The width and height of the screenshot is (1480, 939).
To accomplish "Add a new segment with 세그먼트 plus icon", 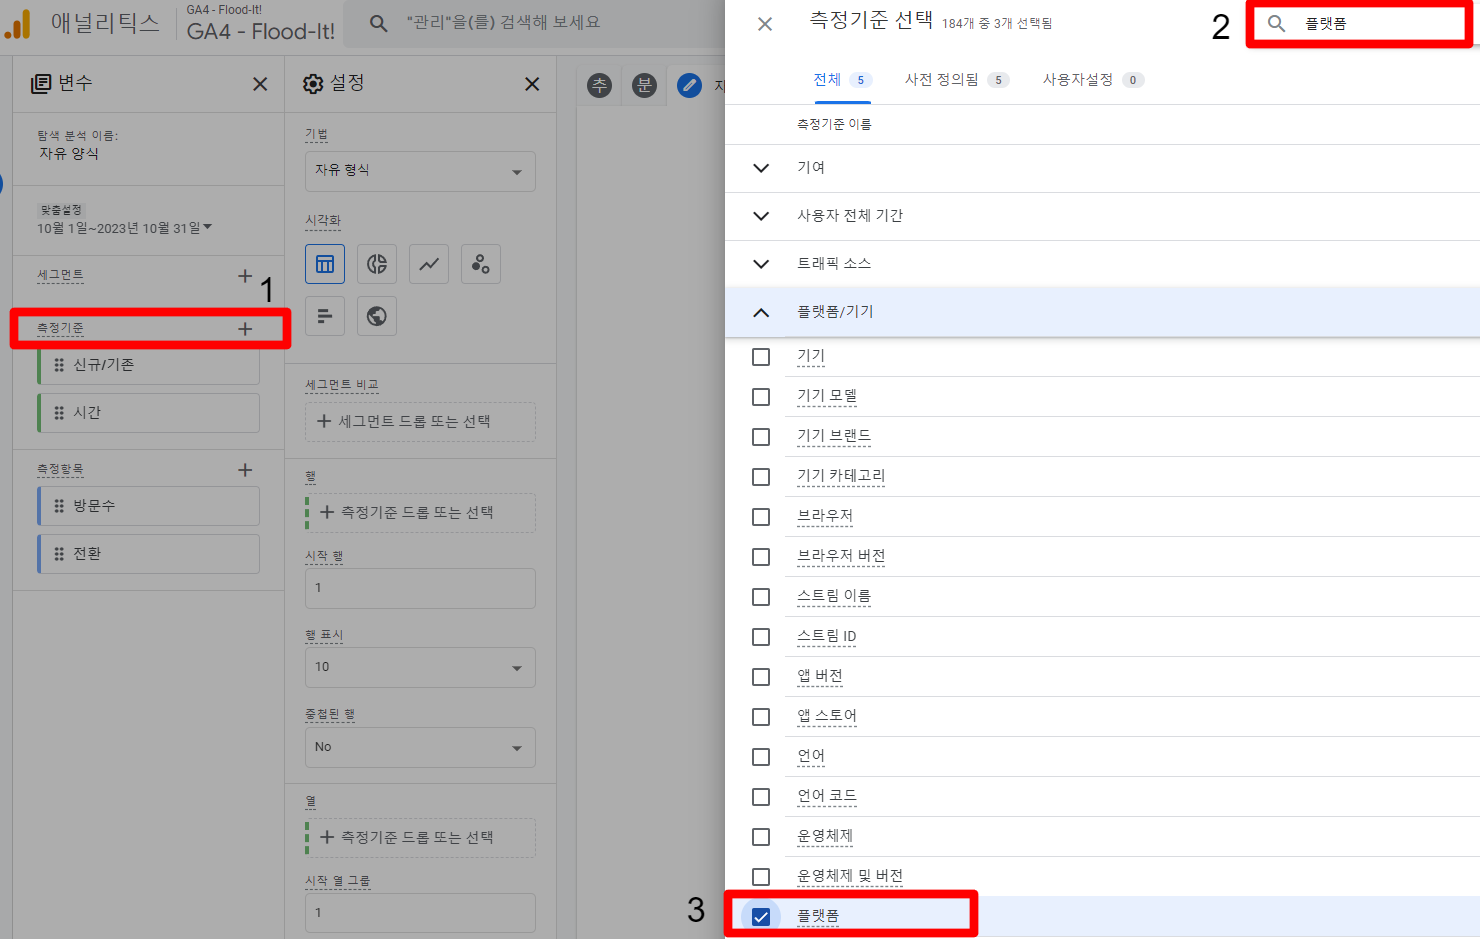I will tap(245, 276).
